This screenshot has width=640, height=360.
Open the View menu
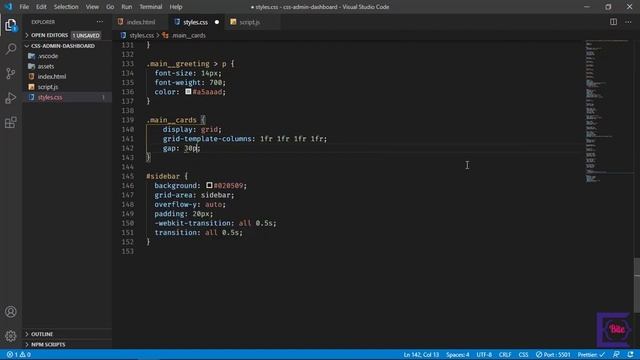pos(92,7)
